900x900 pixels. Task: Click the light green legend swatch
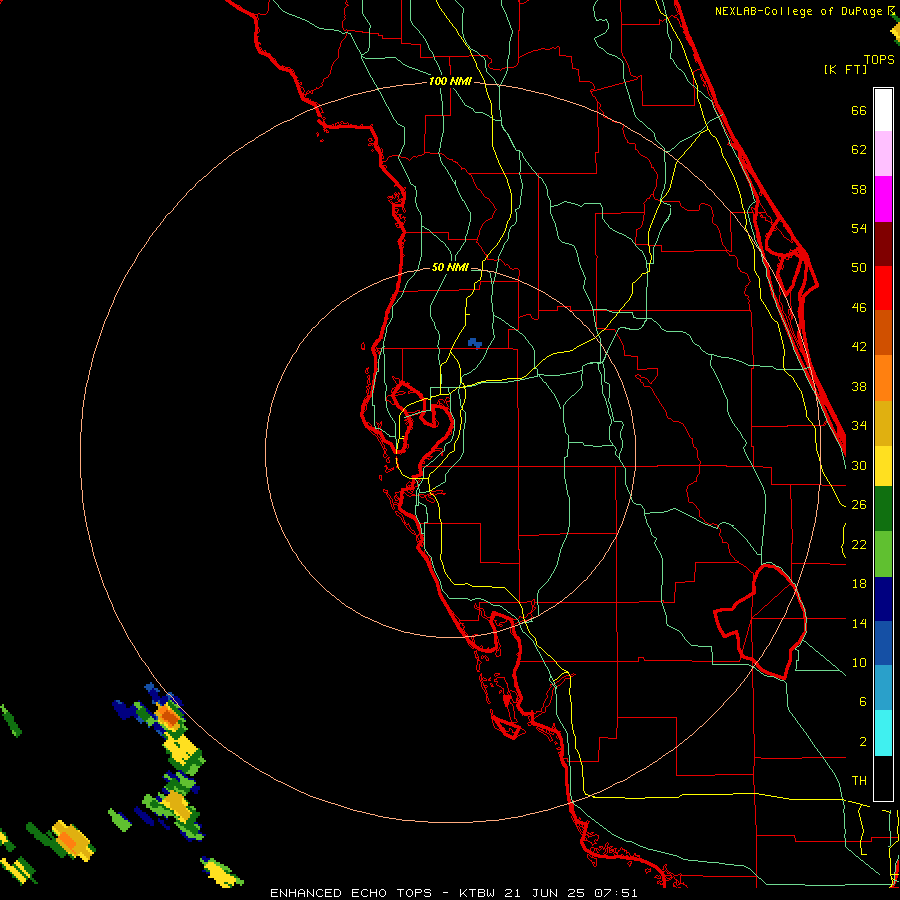click(883, 553)
